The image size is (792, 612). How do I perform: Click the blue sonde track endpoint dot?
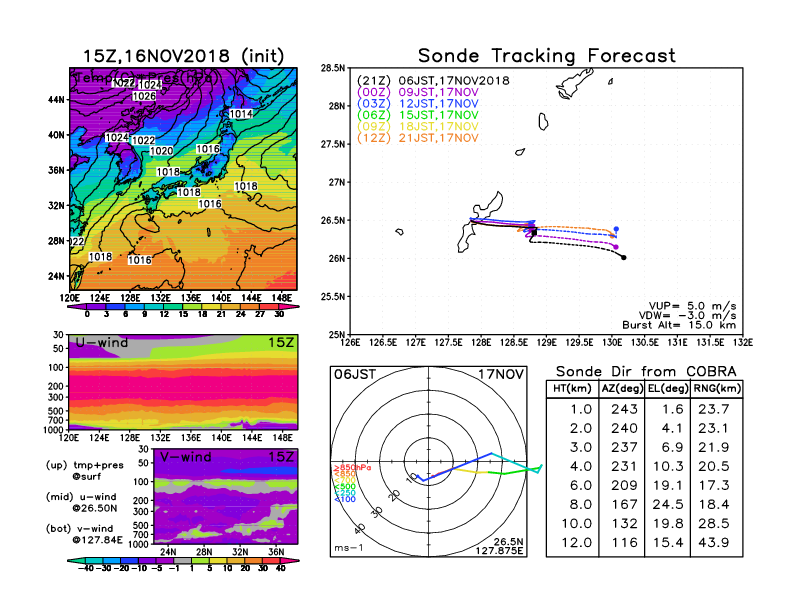tap(616, 229)
